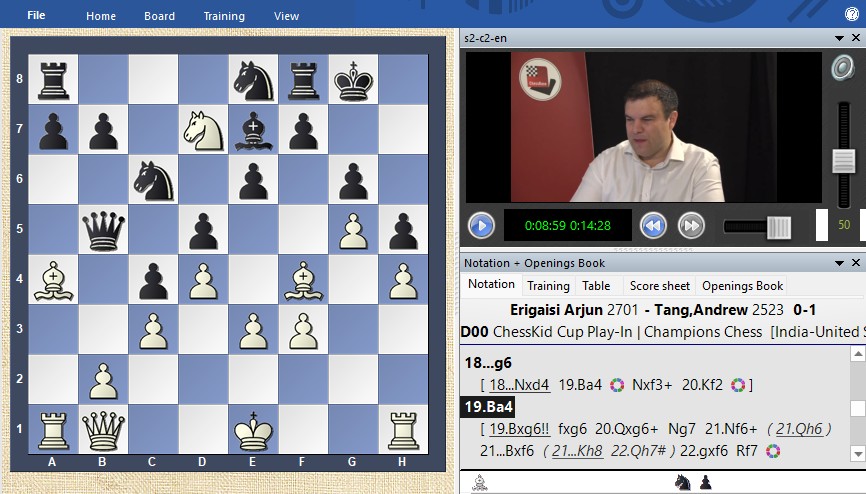Rewind the video with the back button
Screen dimensions: 866x494
pyautogui.click(x=653, y=225)
